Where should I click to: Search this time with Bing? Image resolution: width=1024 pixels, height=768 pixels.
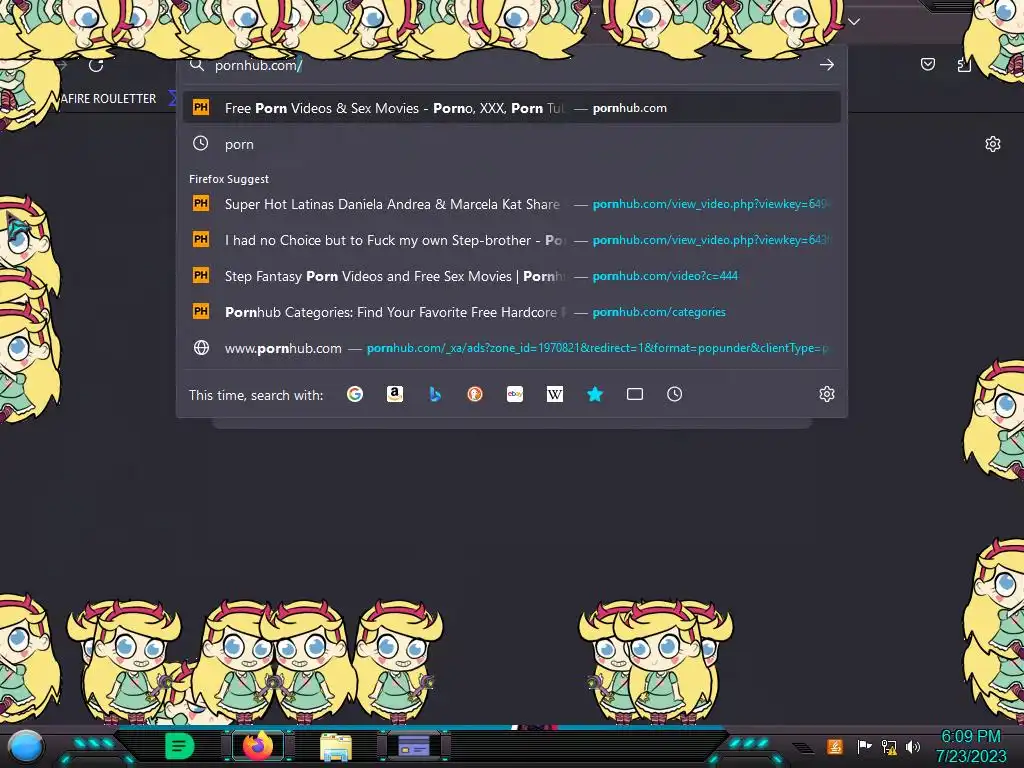[435, 394]
